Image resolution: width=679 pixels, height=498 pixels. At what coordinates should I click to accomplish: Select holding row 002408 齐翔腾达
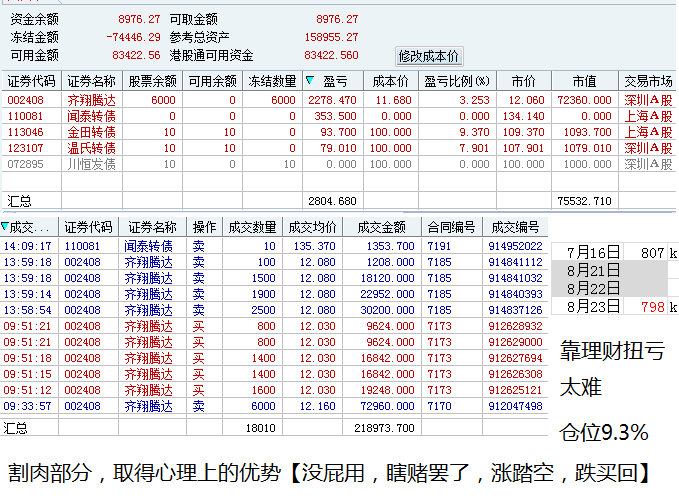339,100
